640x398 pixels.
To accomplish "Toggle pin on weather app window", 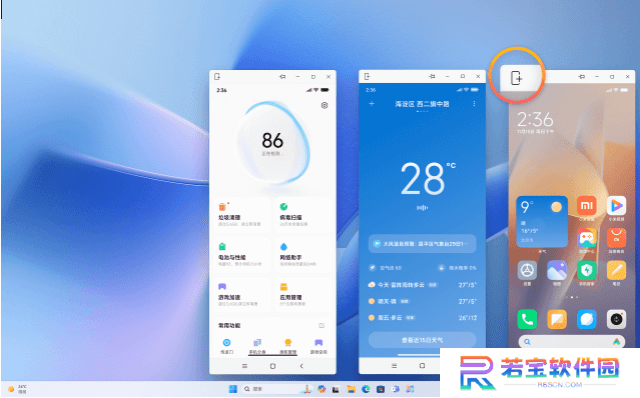I will 432,76.
